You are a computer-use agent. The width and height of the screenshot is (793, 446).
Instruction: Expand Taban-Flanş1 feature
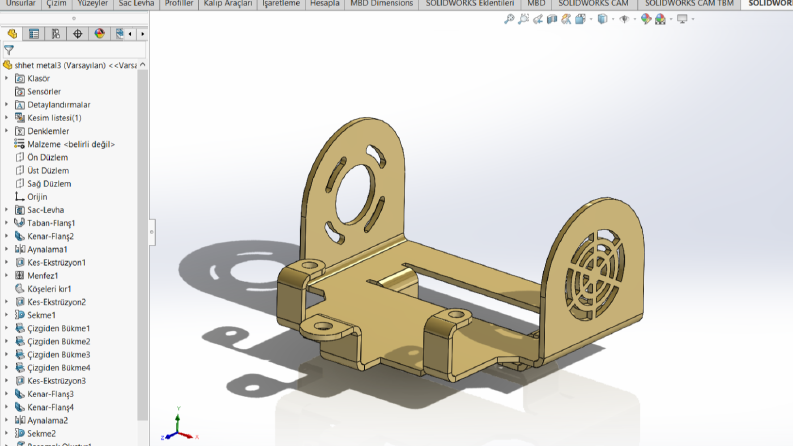pos(7,223)
